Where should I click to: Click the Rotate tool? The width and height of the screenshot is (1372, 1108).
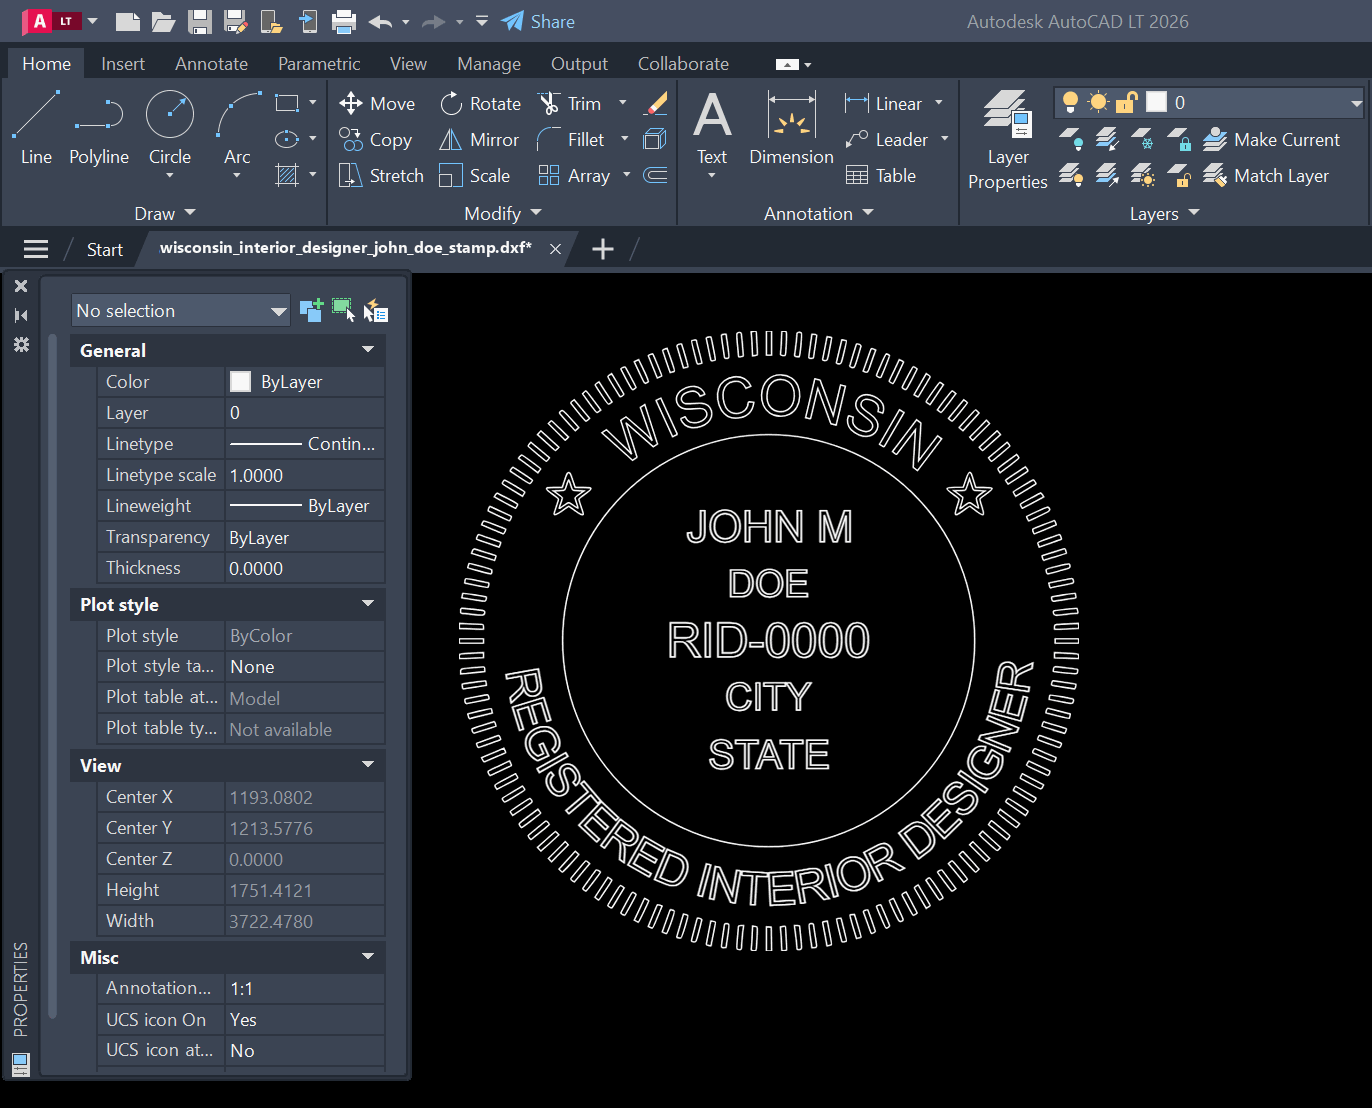(481, 104)
